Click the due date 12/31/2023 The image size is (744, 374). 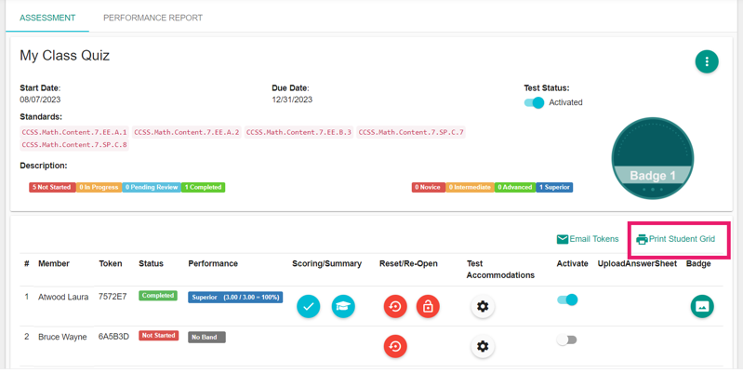(292, 100)
